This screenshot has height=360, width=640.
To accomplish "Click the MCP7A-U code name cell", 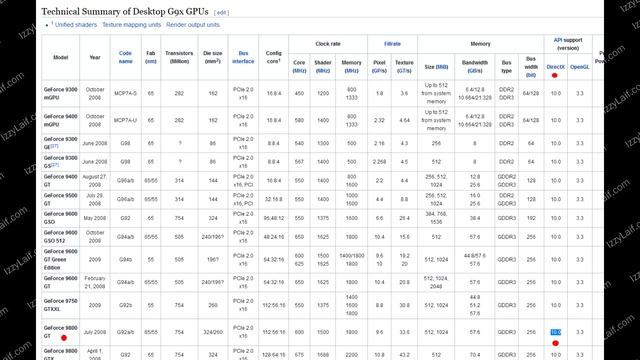I will [125, 120].
